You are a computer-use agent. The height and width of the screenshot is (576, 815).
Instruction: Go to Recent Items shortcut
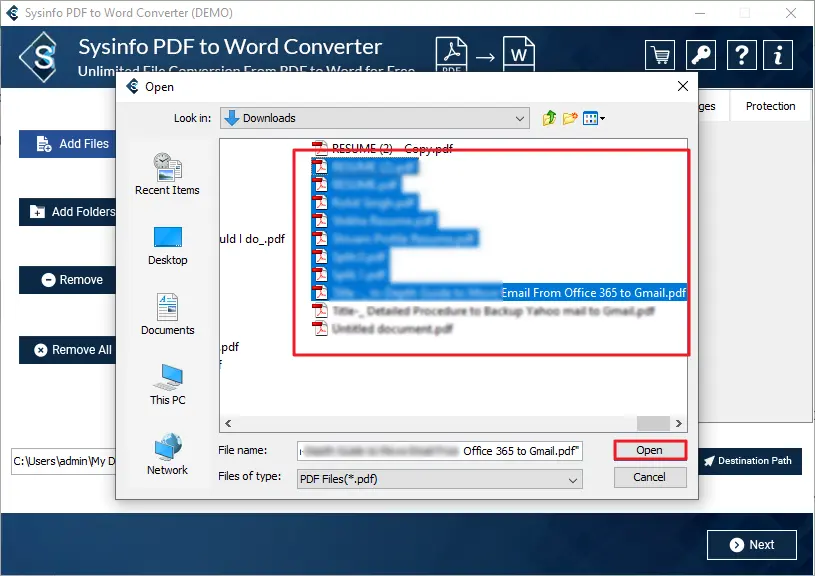(167, 175)
